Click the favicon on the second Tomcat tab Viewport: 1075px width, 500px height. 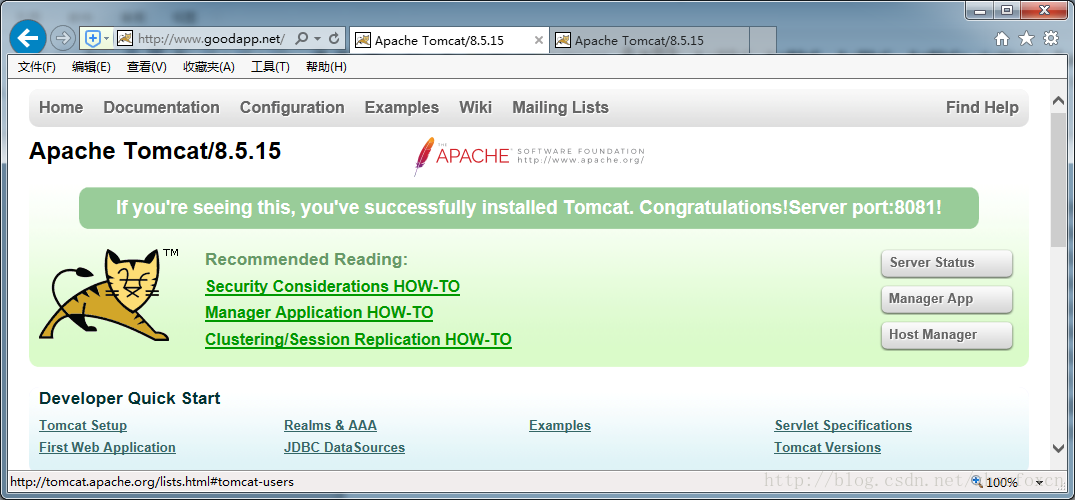click(562, 40)
